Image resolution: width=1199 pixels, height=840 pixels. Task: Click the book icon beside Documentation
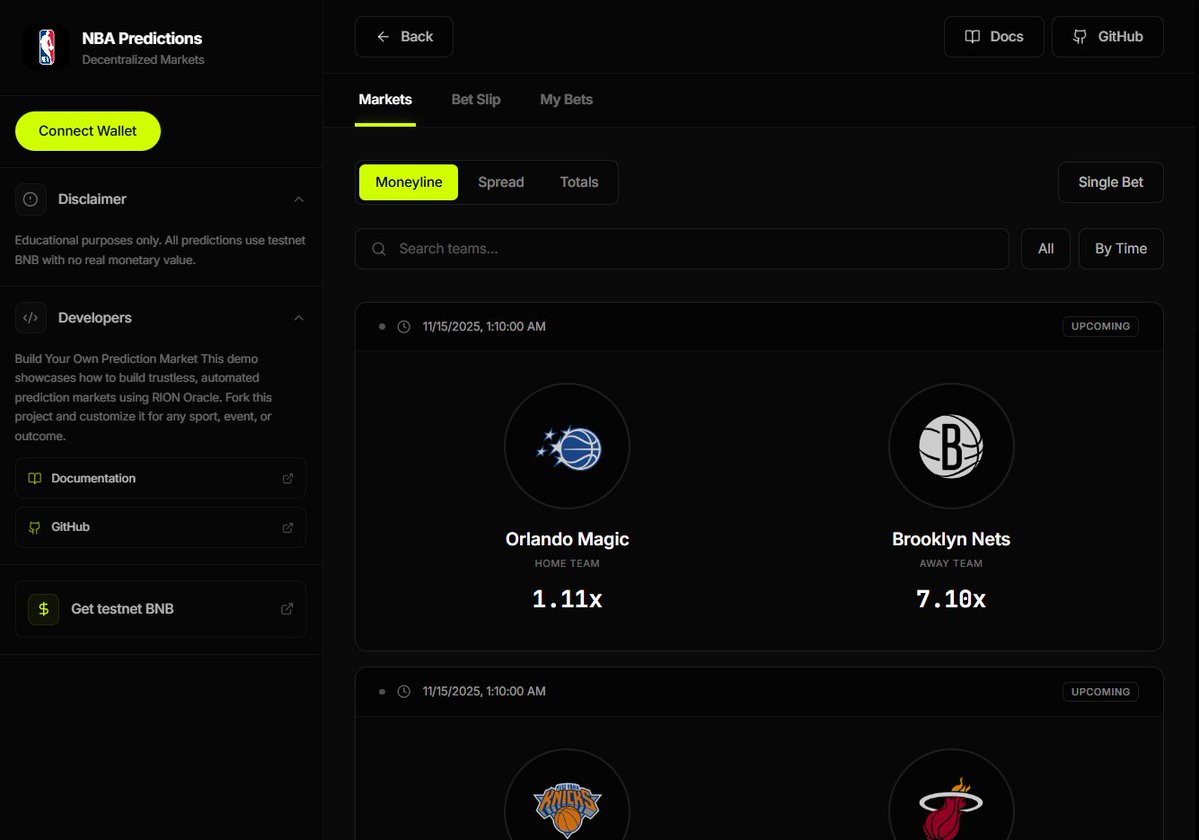tap(34, 478)
